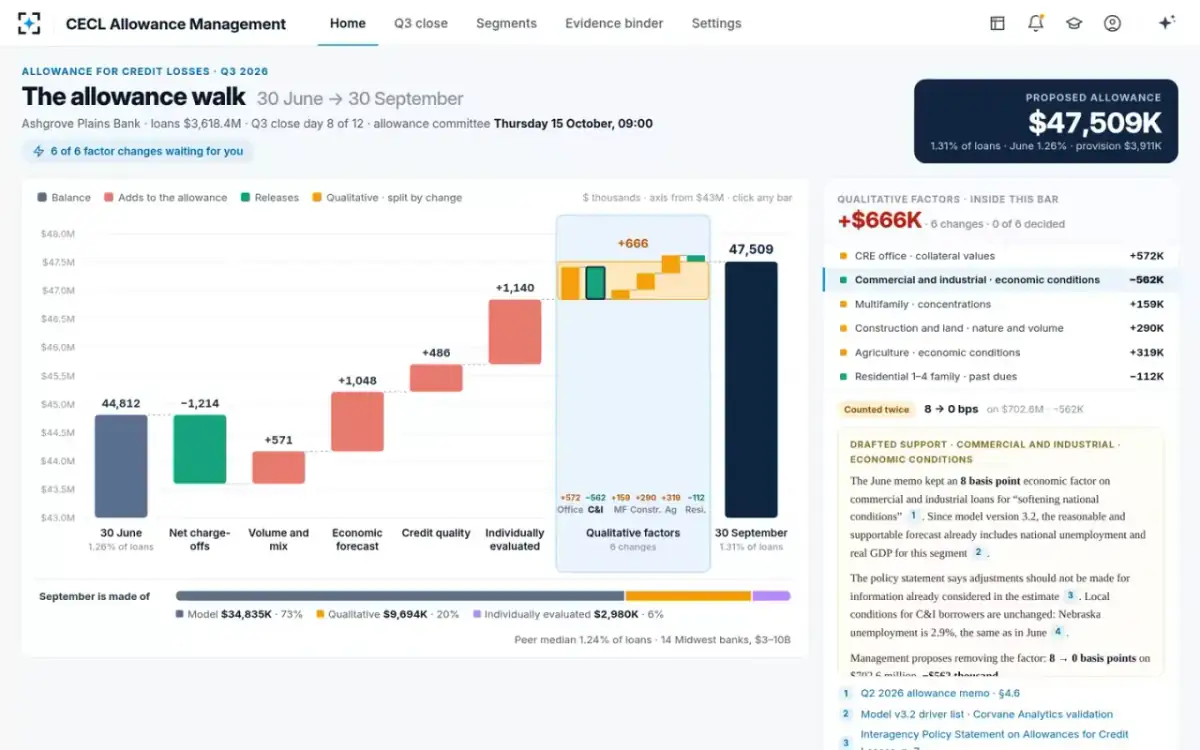Screen dimensions: 1200x750
Task: Open the AI sparkle assistant icon
Action: (1166, 23)
